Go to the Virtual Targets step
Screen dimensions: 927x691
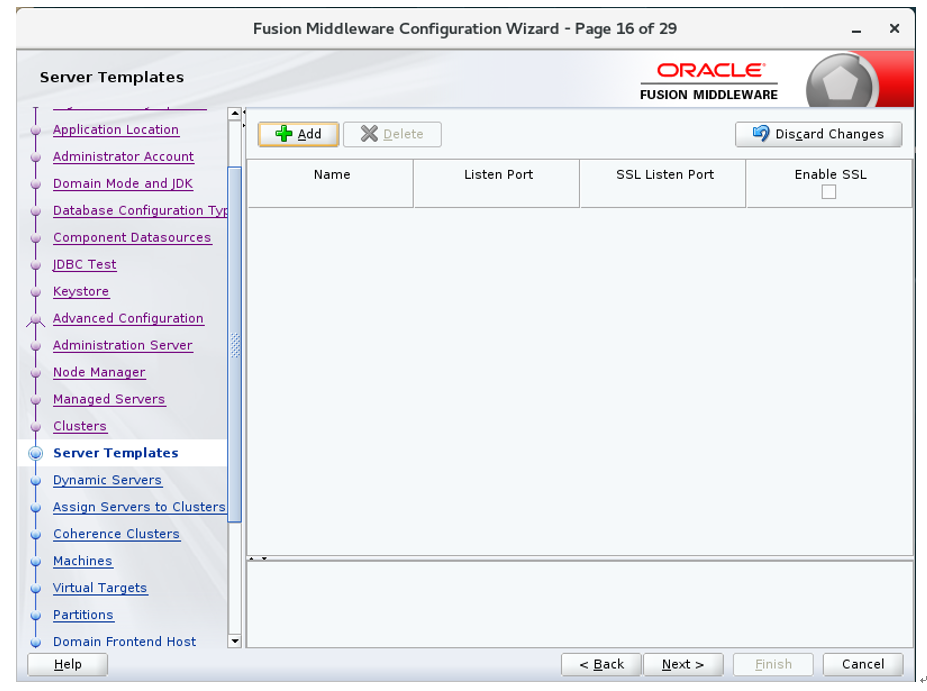tap(100, 588)
